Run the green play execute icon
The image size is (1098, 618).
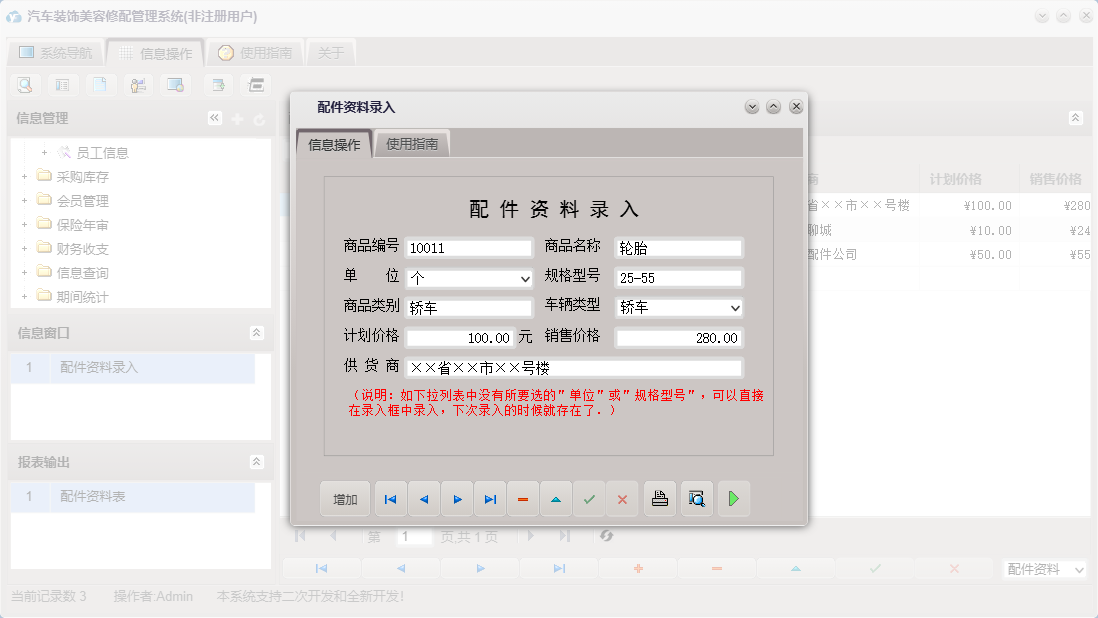pos(733,498)
